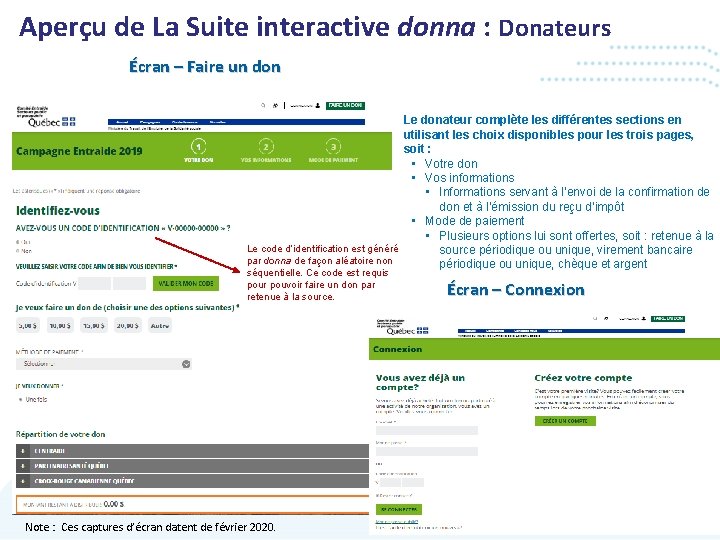
Task: Select step 1 circle Votre don
Action: pos(198,146)
